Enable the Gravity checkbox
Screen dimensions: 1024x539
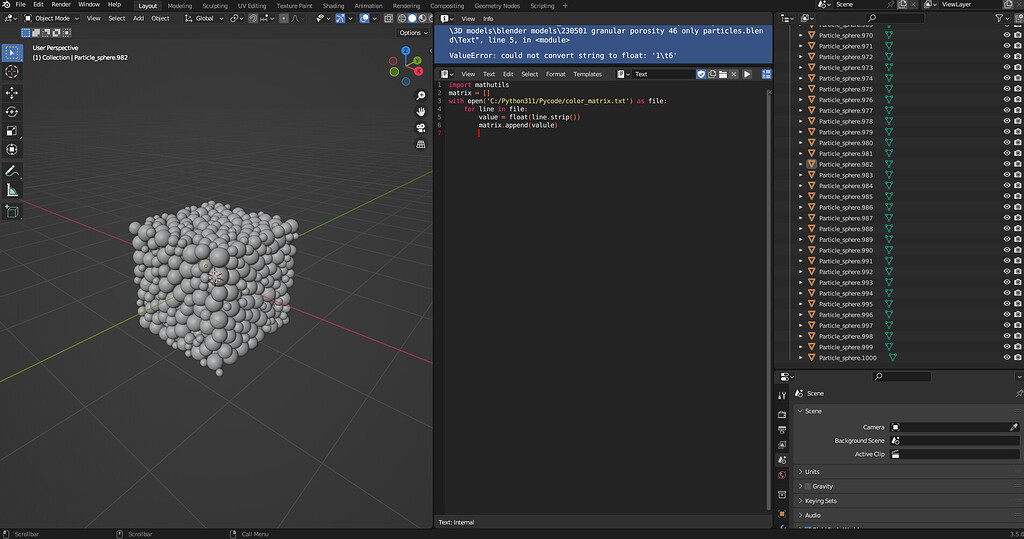click(x=808, y=486)
